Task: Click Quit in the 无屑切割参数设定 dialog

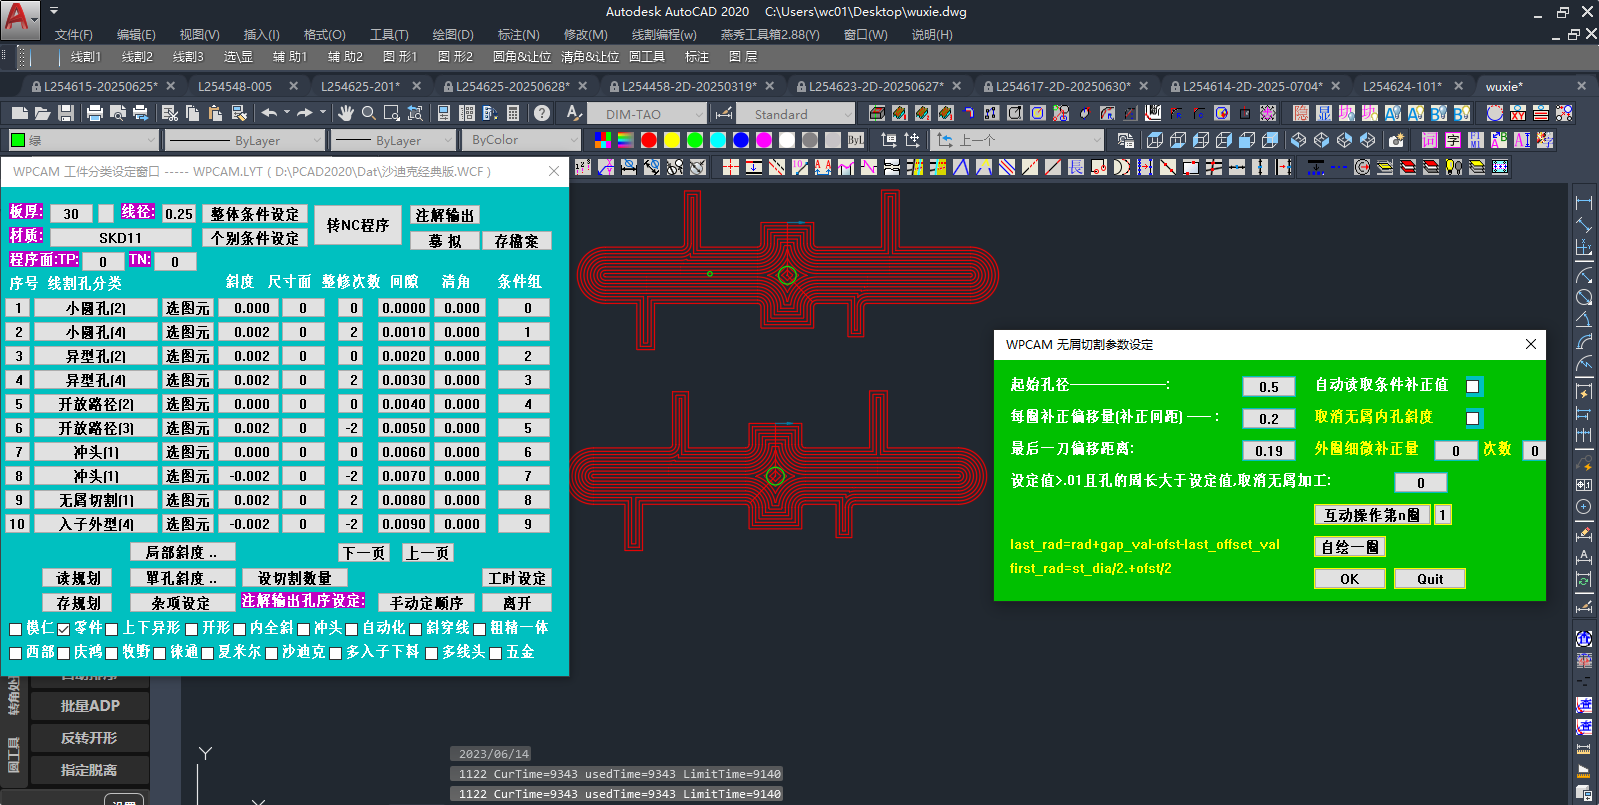Action: coord(1430,579)
